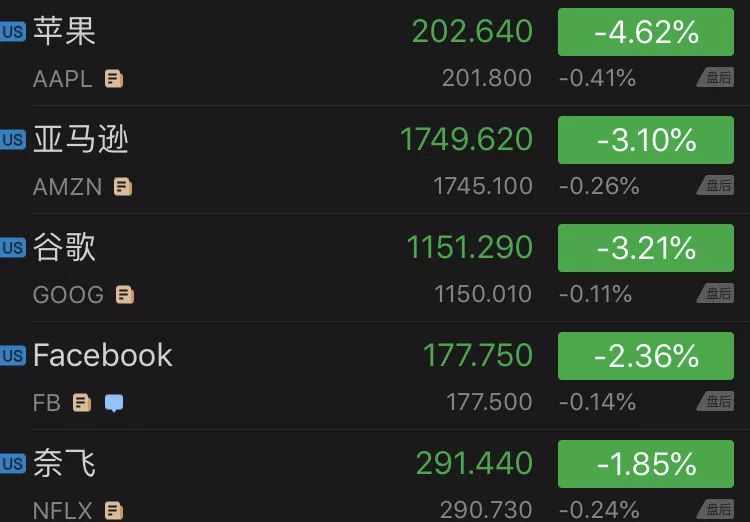
Task: Open the note icon beside GOOG
Action: (125, 295)
